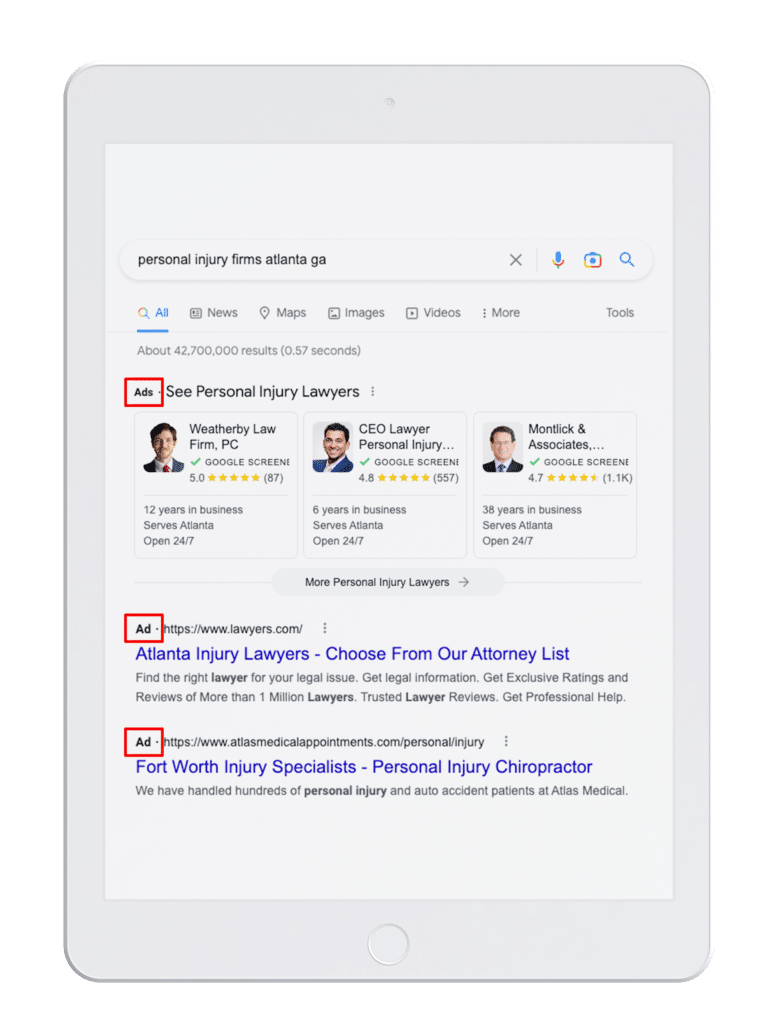Open CEO Lawyer Personal Injury listing title

pyautogui.click(x=406, y=436)
